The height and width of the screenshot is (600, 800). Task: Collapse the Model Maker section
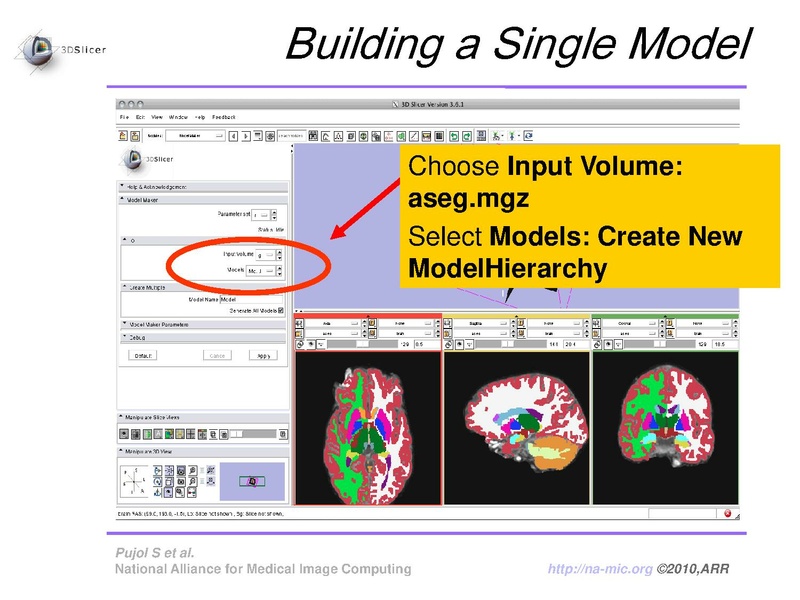pos(204,200)
